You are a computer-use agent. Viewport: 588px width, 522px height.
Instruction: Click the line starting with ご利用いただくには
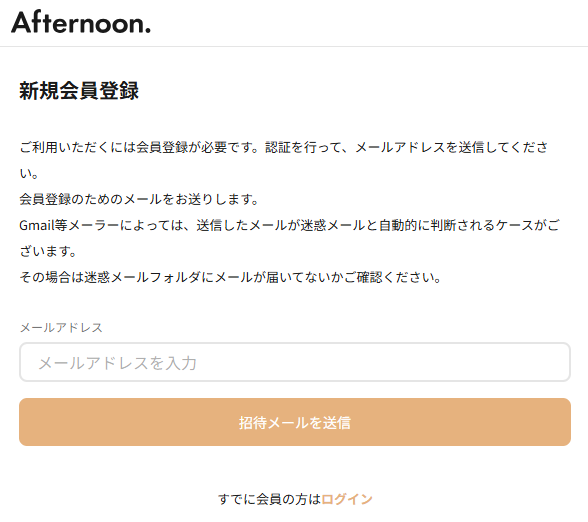(x=284, y=147)
